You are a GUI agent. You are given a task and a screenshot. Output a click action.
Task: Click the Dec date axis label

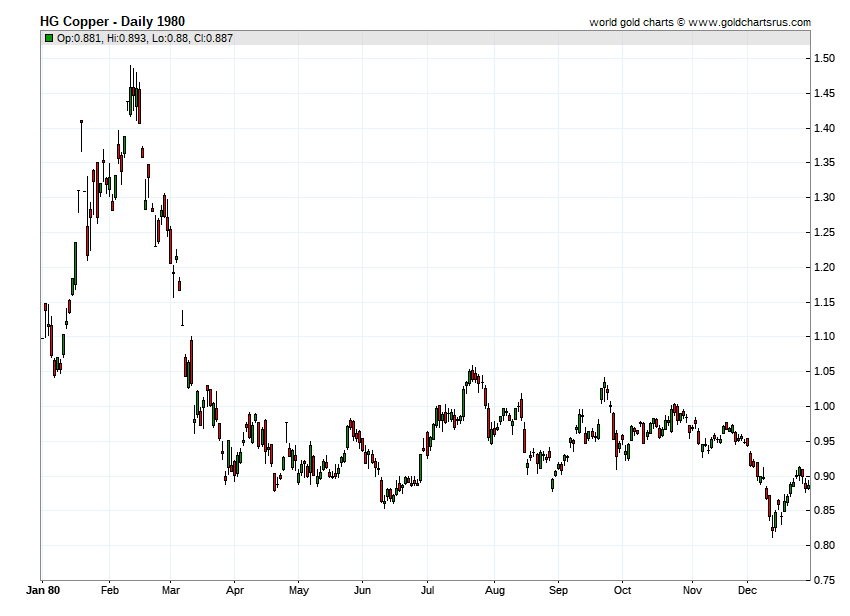click(747, 591)
